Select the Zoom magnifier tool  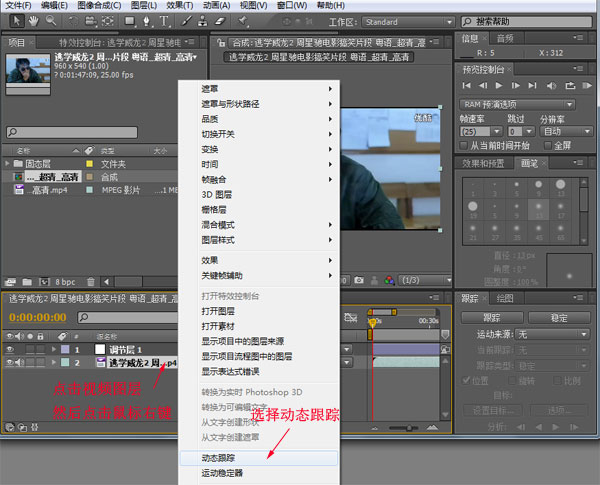(x=51, y=21)
